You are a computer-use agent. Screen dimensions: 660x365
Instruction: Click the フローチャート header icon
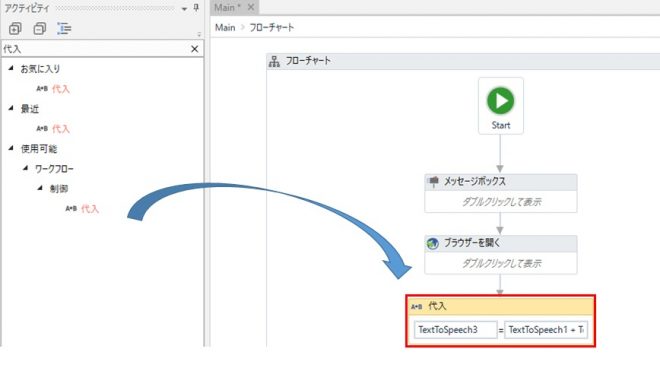(274, 61)
